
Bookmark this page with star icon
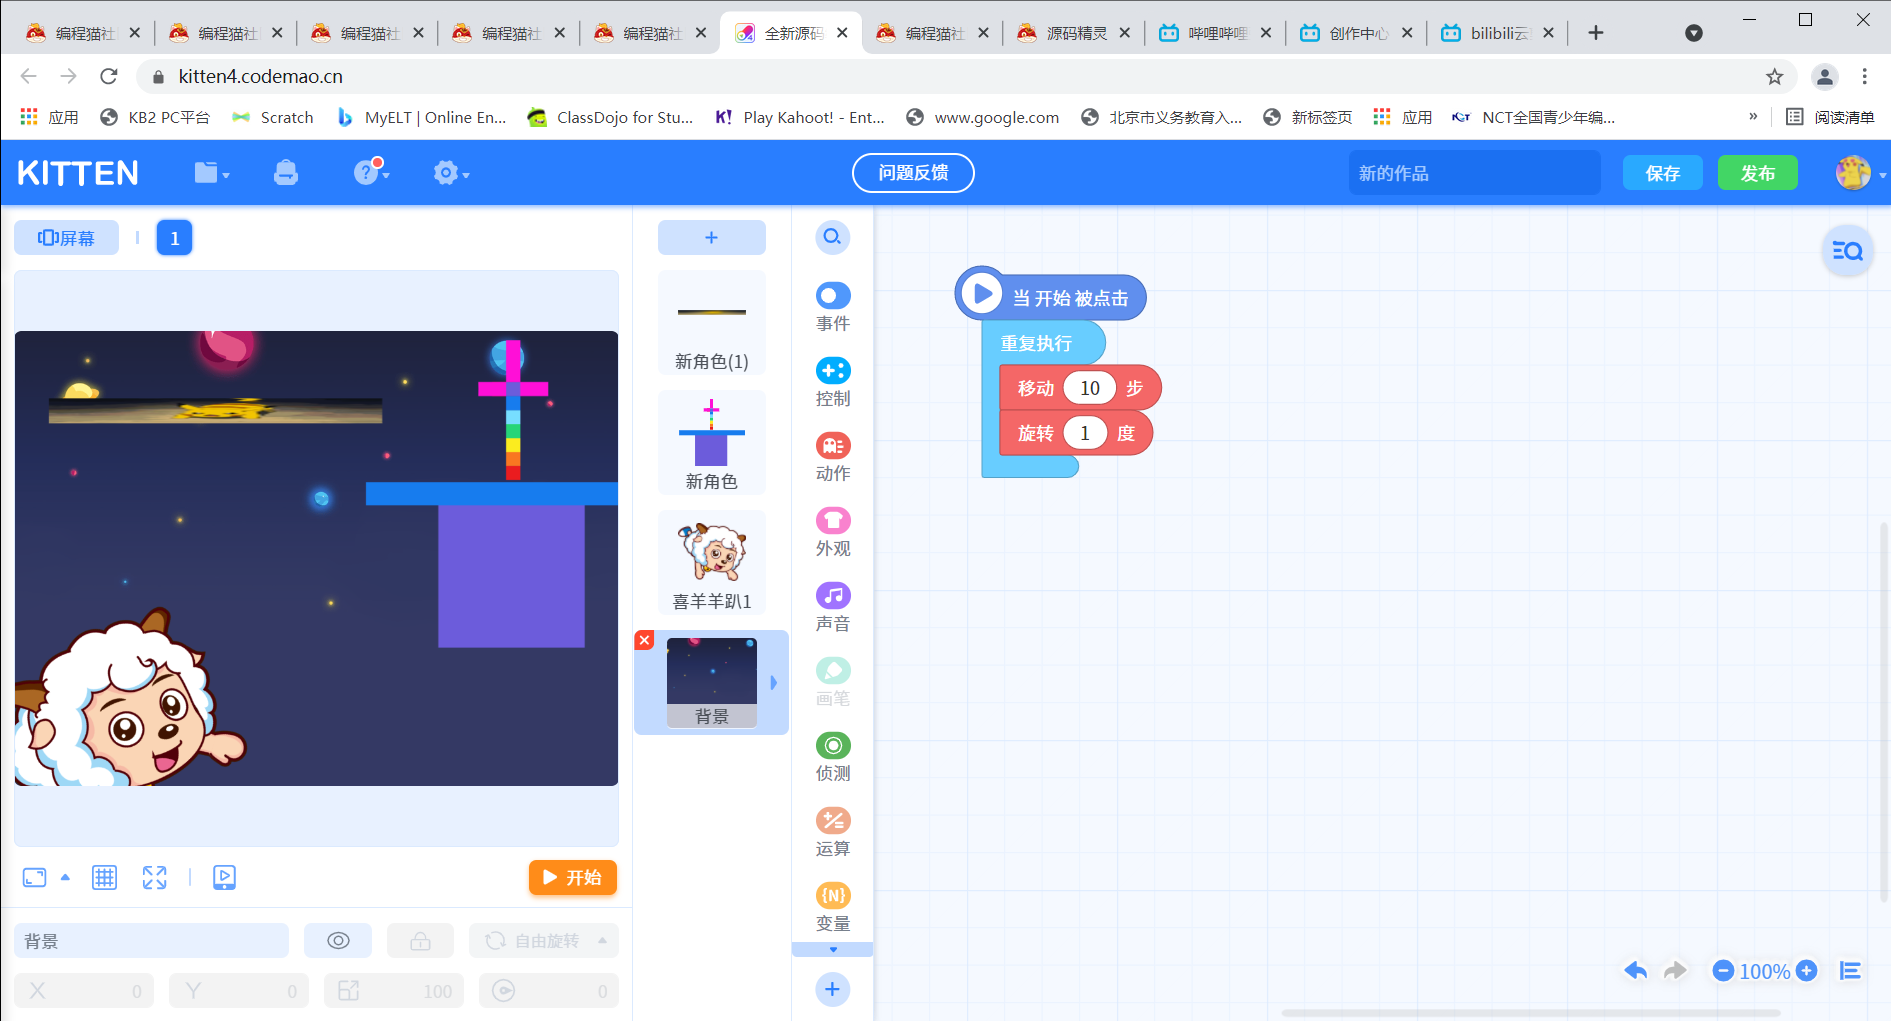pyautogui.click(x=1775, y=76)
